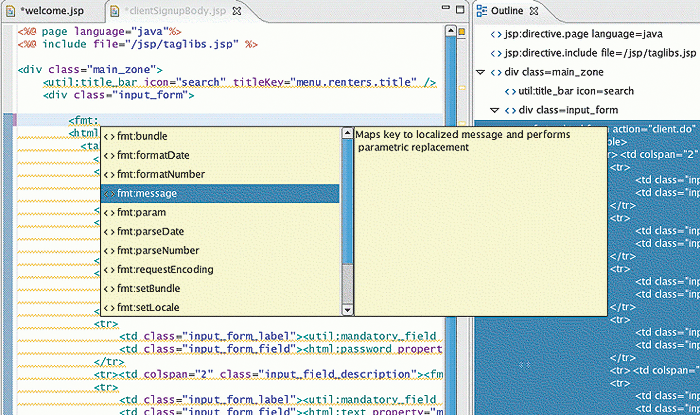Select jsp:directive.include in Outline
700x415 pixels.
click(x=600, y=53)
